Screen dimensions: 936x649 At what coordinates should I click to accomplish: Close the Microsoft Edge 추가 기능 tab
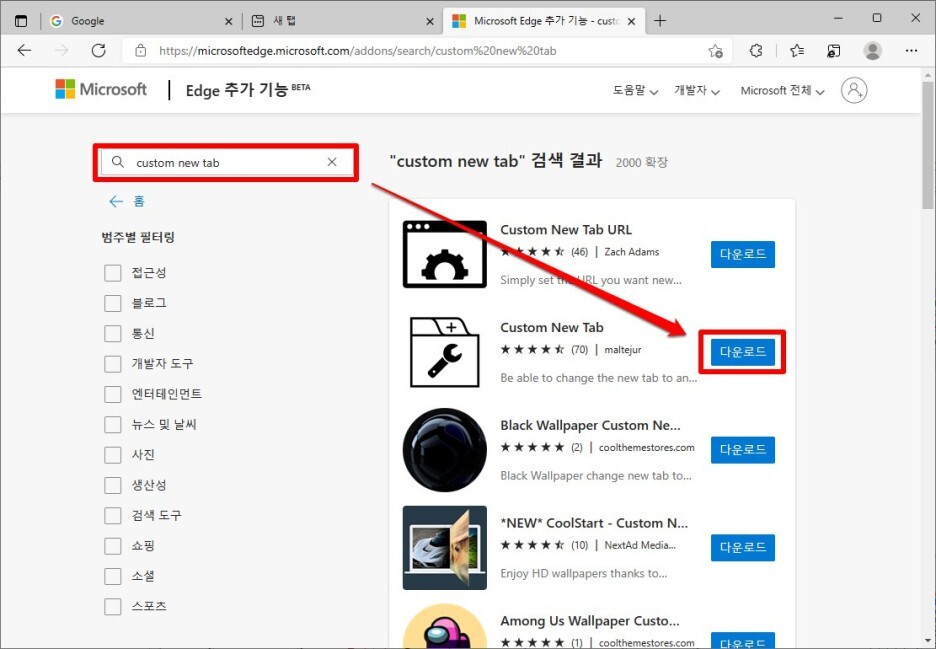(x=632, y=21)
